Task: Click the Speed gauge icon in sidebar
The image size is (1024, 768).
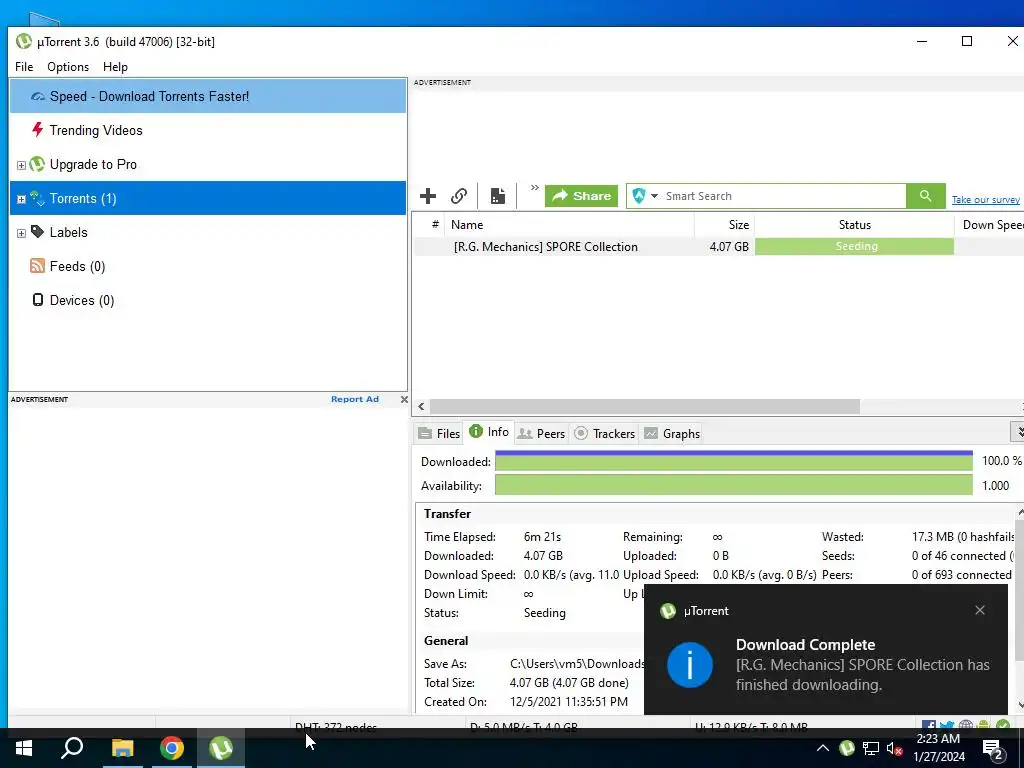Action: tap(38, 97)
